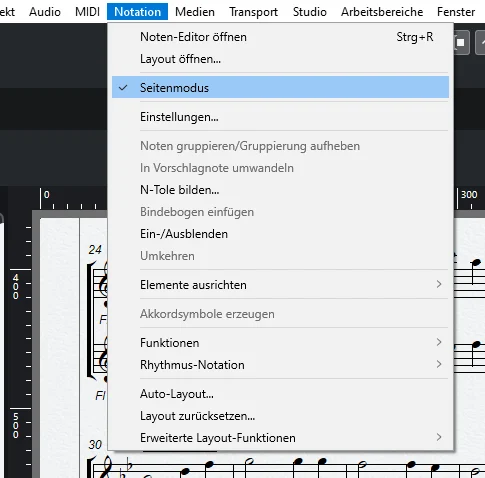Image resolution: width=485 pixels, height=478 pixels.
Task: Open the Arbeitsbereiche menu
Action: point(382,12)
